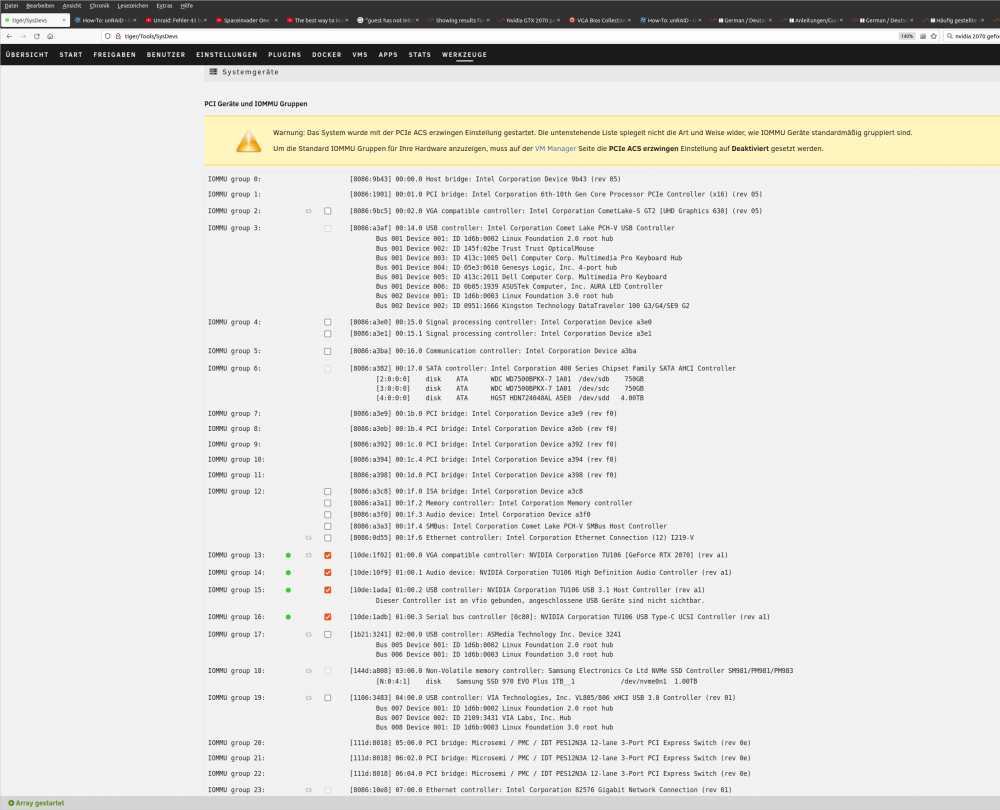The width and height of the screenshot is (1000, 810).
Task: Check the Intel Audio device a3f0 checkbox
Action: point(328,515)
